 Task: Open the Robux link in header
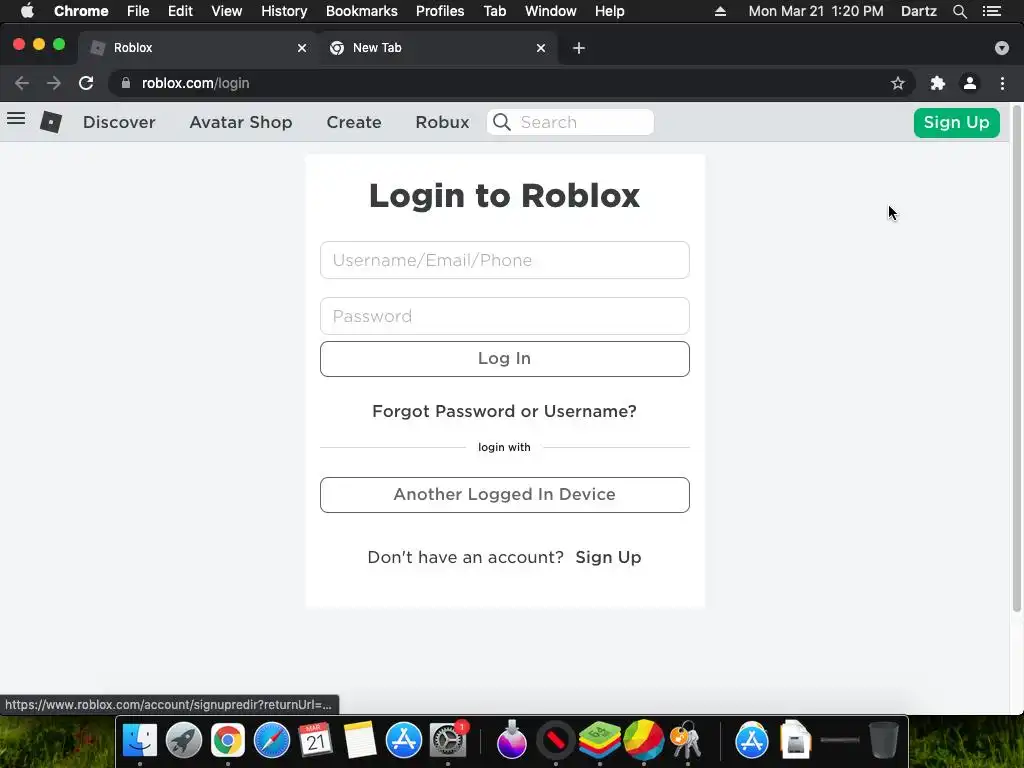point(442,122)
